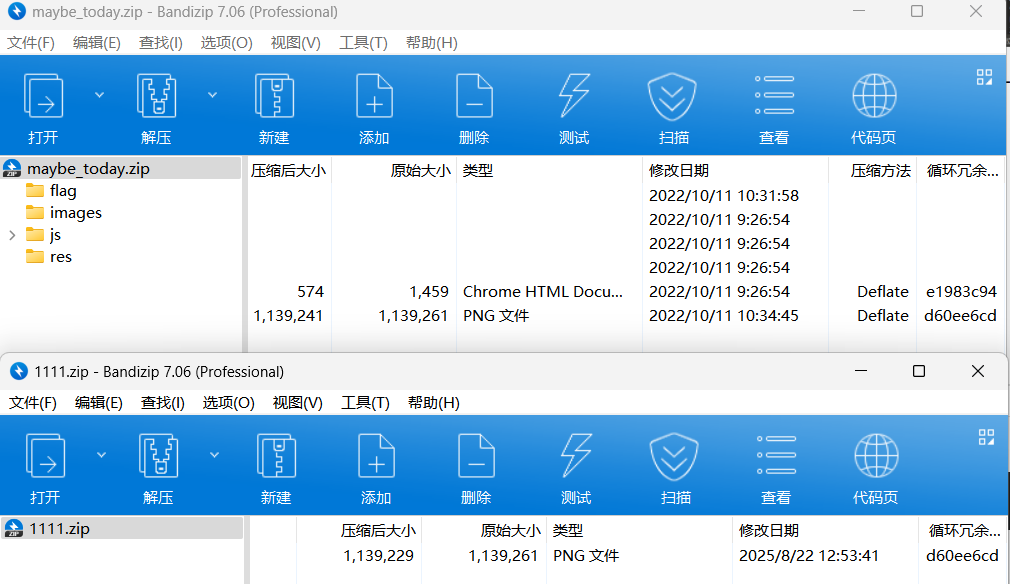Open dropdown arrow beside 打开 in maybe_today.zip window

click(x=99, y=95)
